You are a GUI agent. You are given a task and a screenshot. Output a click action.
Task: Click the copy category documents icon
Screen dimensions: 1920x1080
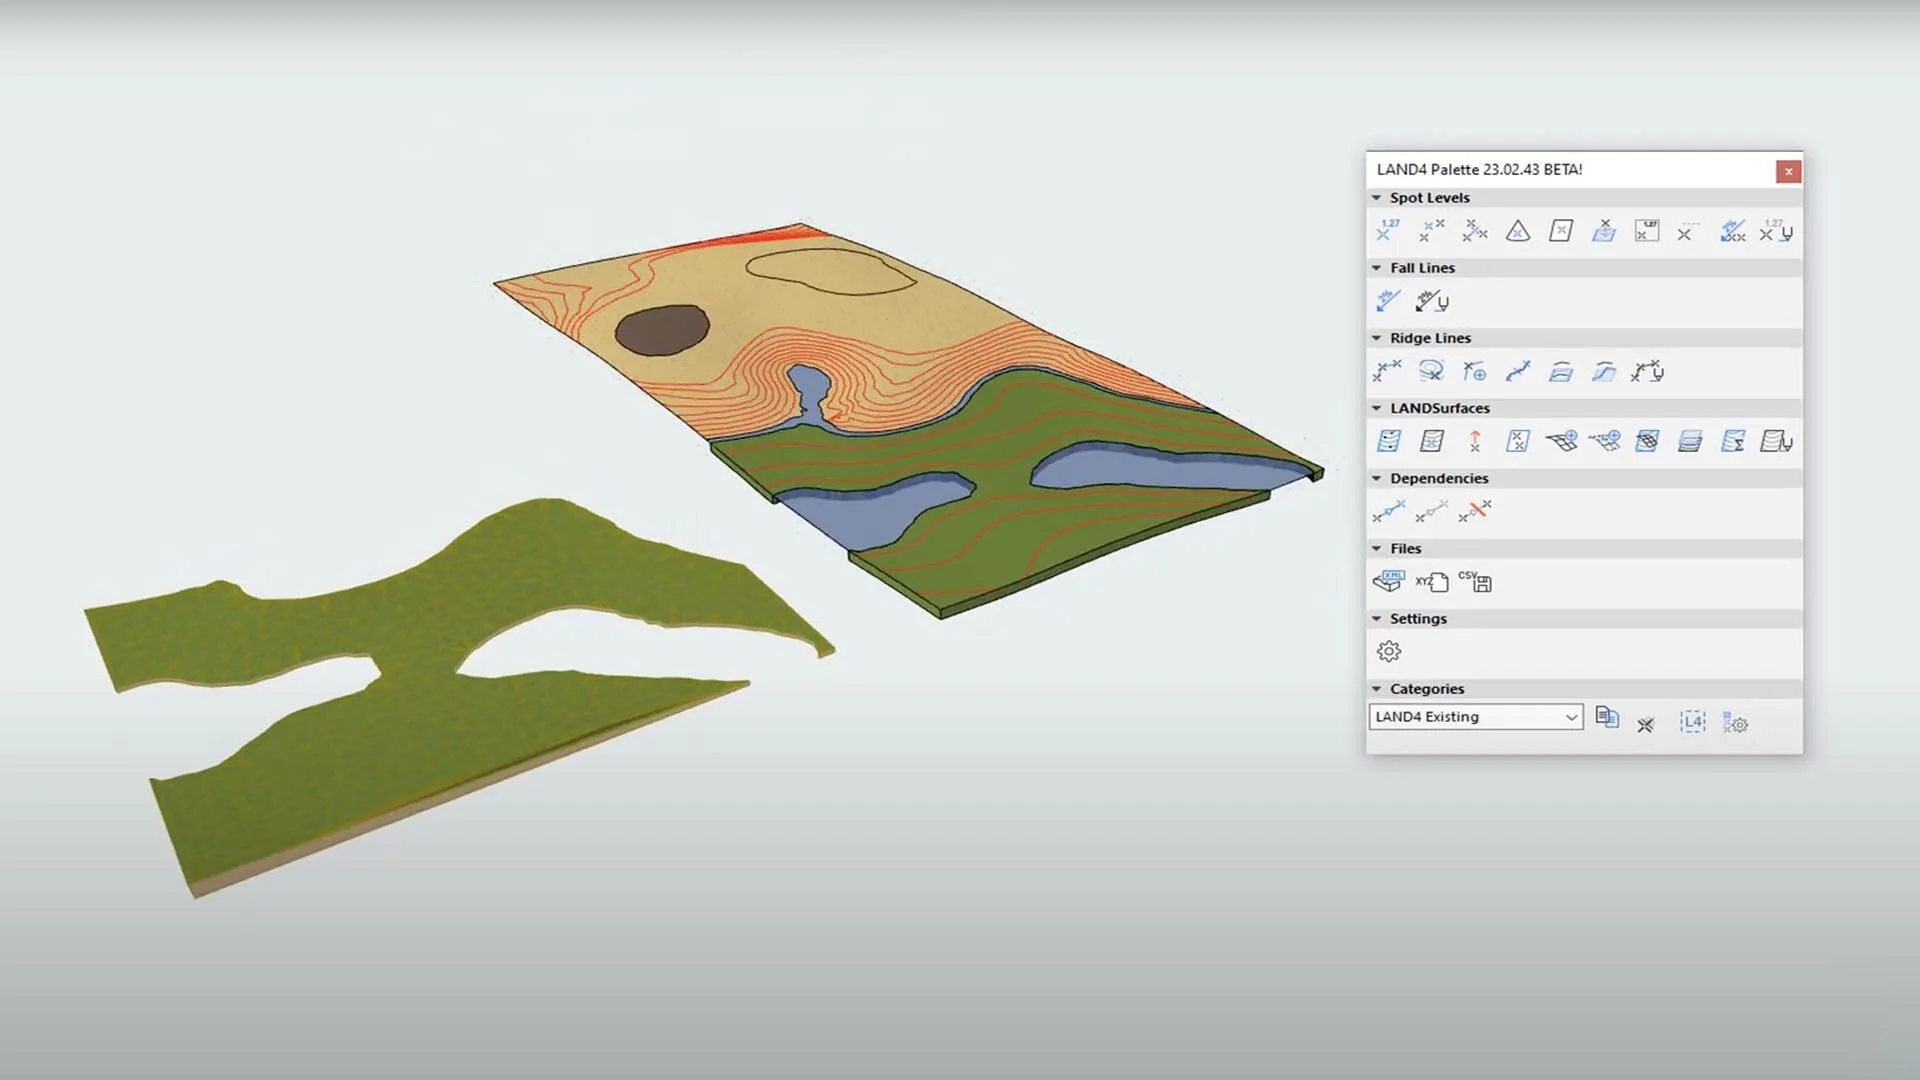(1607, 717)
